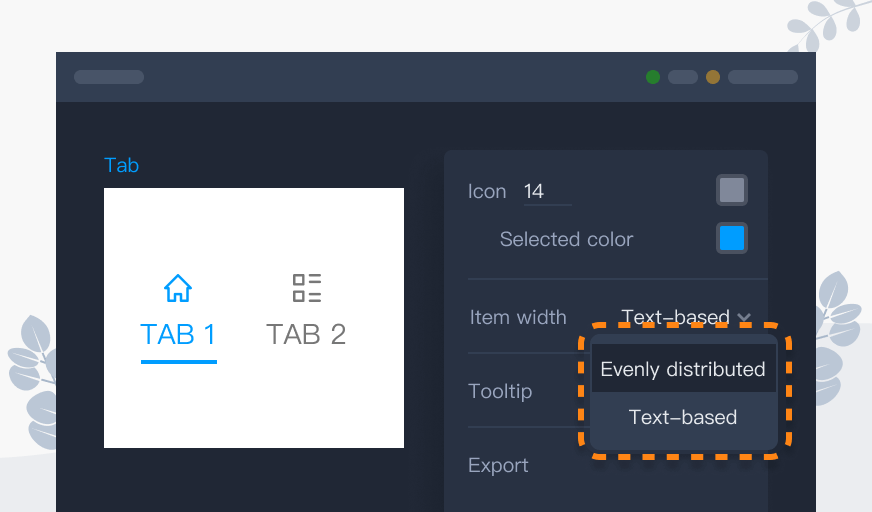872x512 pixels.
Task: Click the short pill beside the green dot
Action: point(683,77)
